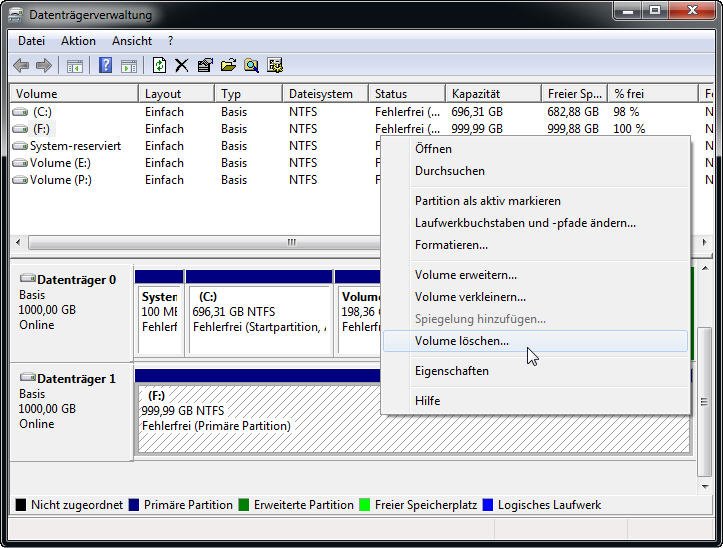Viewport: 723px width, 548px height.
Task: Click the back arrow in the toolbar
Action: (x=21, y=66)
